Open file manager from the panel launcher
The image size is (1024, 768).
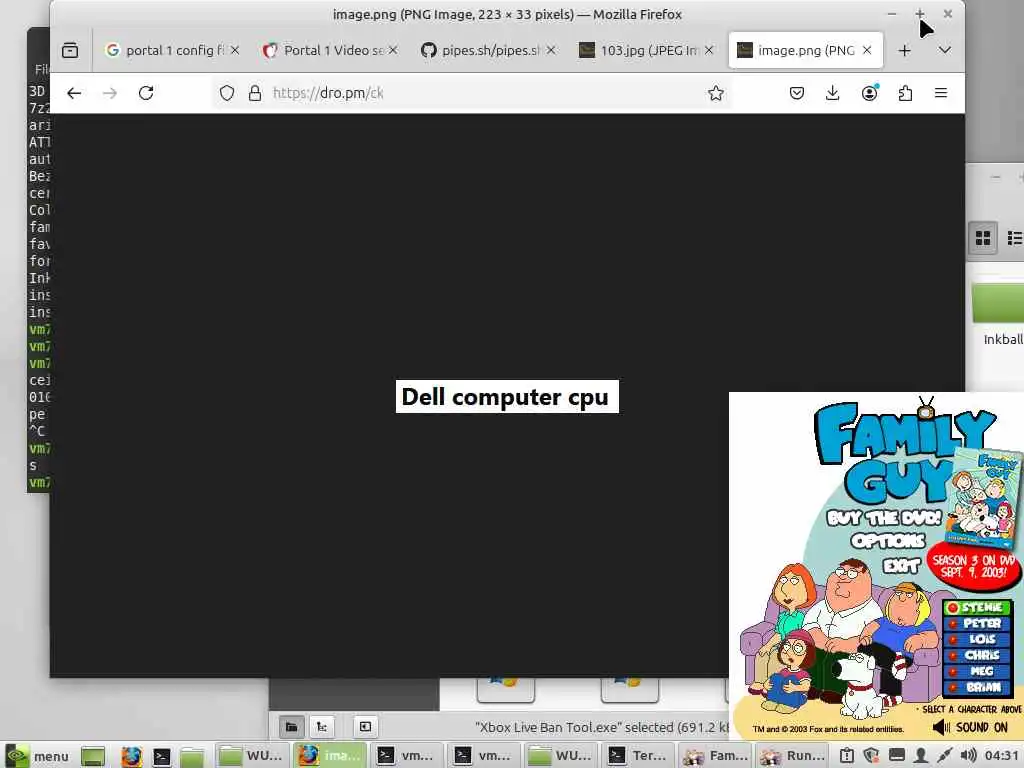[192, 756]
